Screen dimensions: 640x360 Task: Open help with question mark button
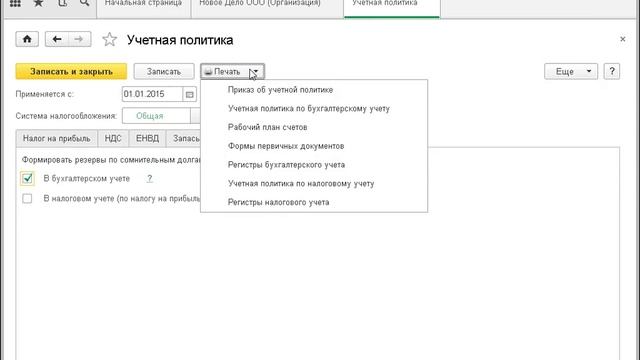(611, 71)
